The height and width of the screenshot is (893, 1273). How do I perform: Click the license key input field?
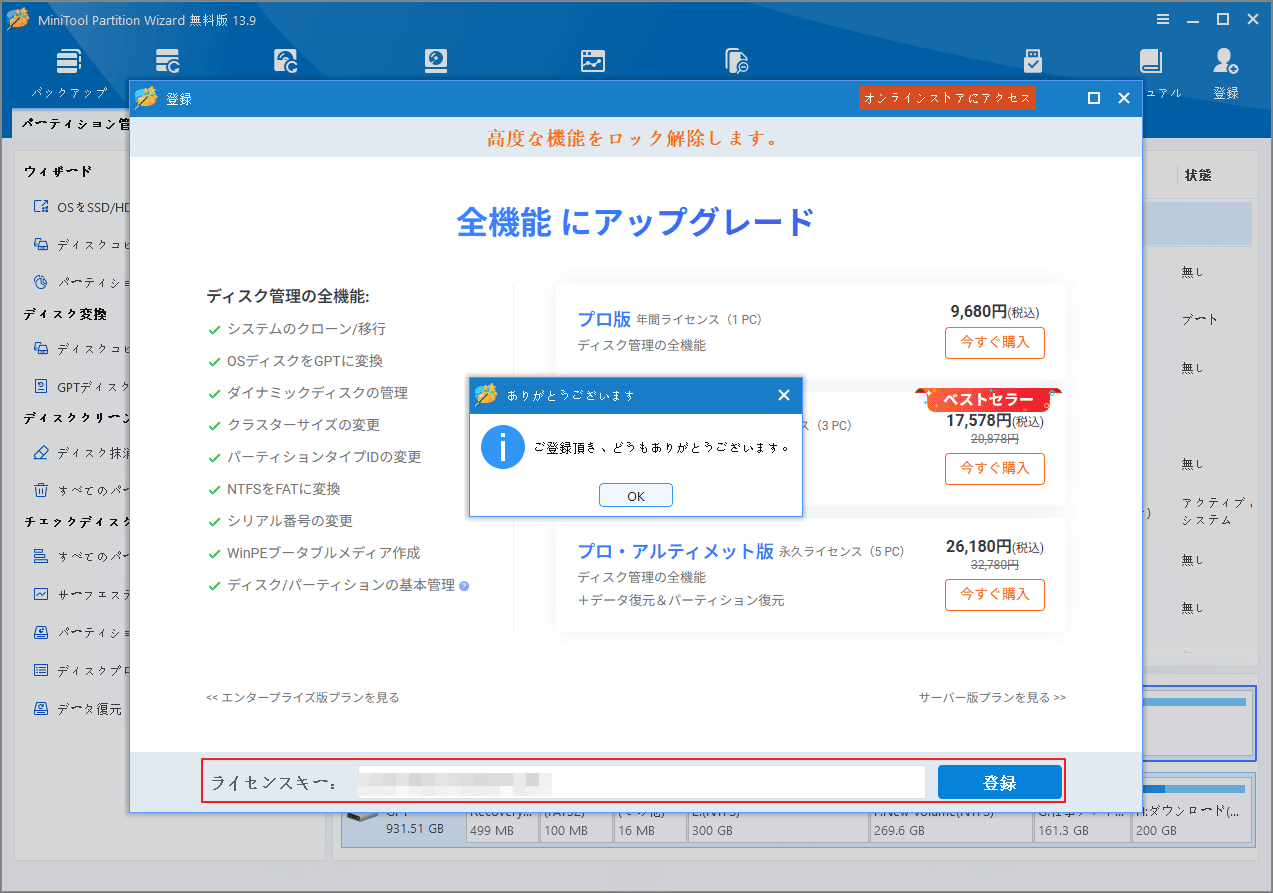pyautogui.click(x=641, y=782)
